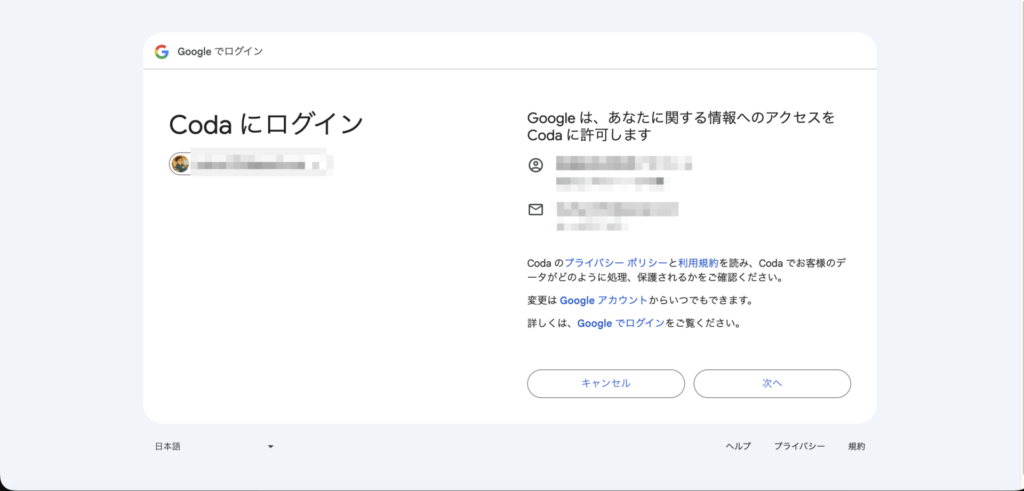This screenshot has width=1024, height=491.
Task: Open the Google でログイン help link
Action: [x=621, y=323]
